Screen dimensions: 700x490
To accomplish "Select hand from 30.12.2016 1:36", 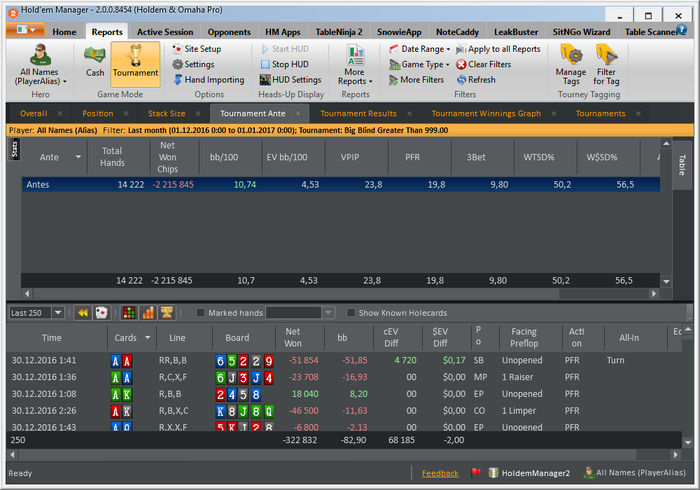I will click(344, 377).
